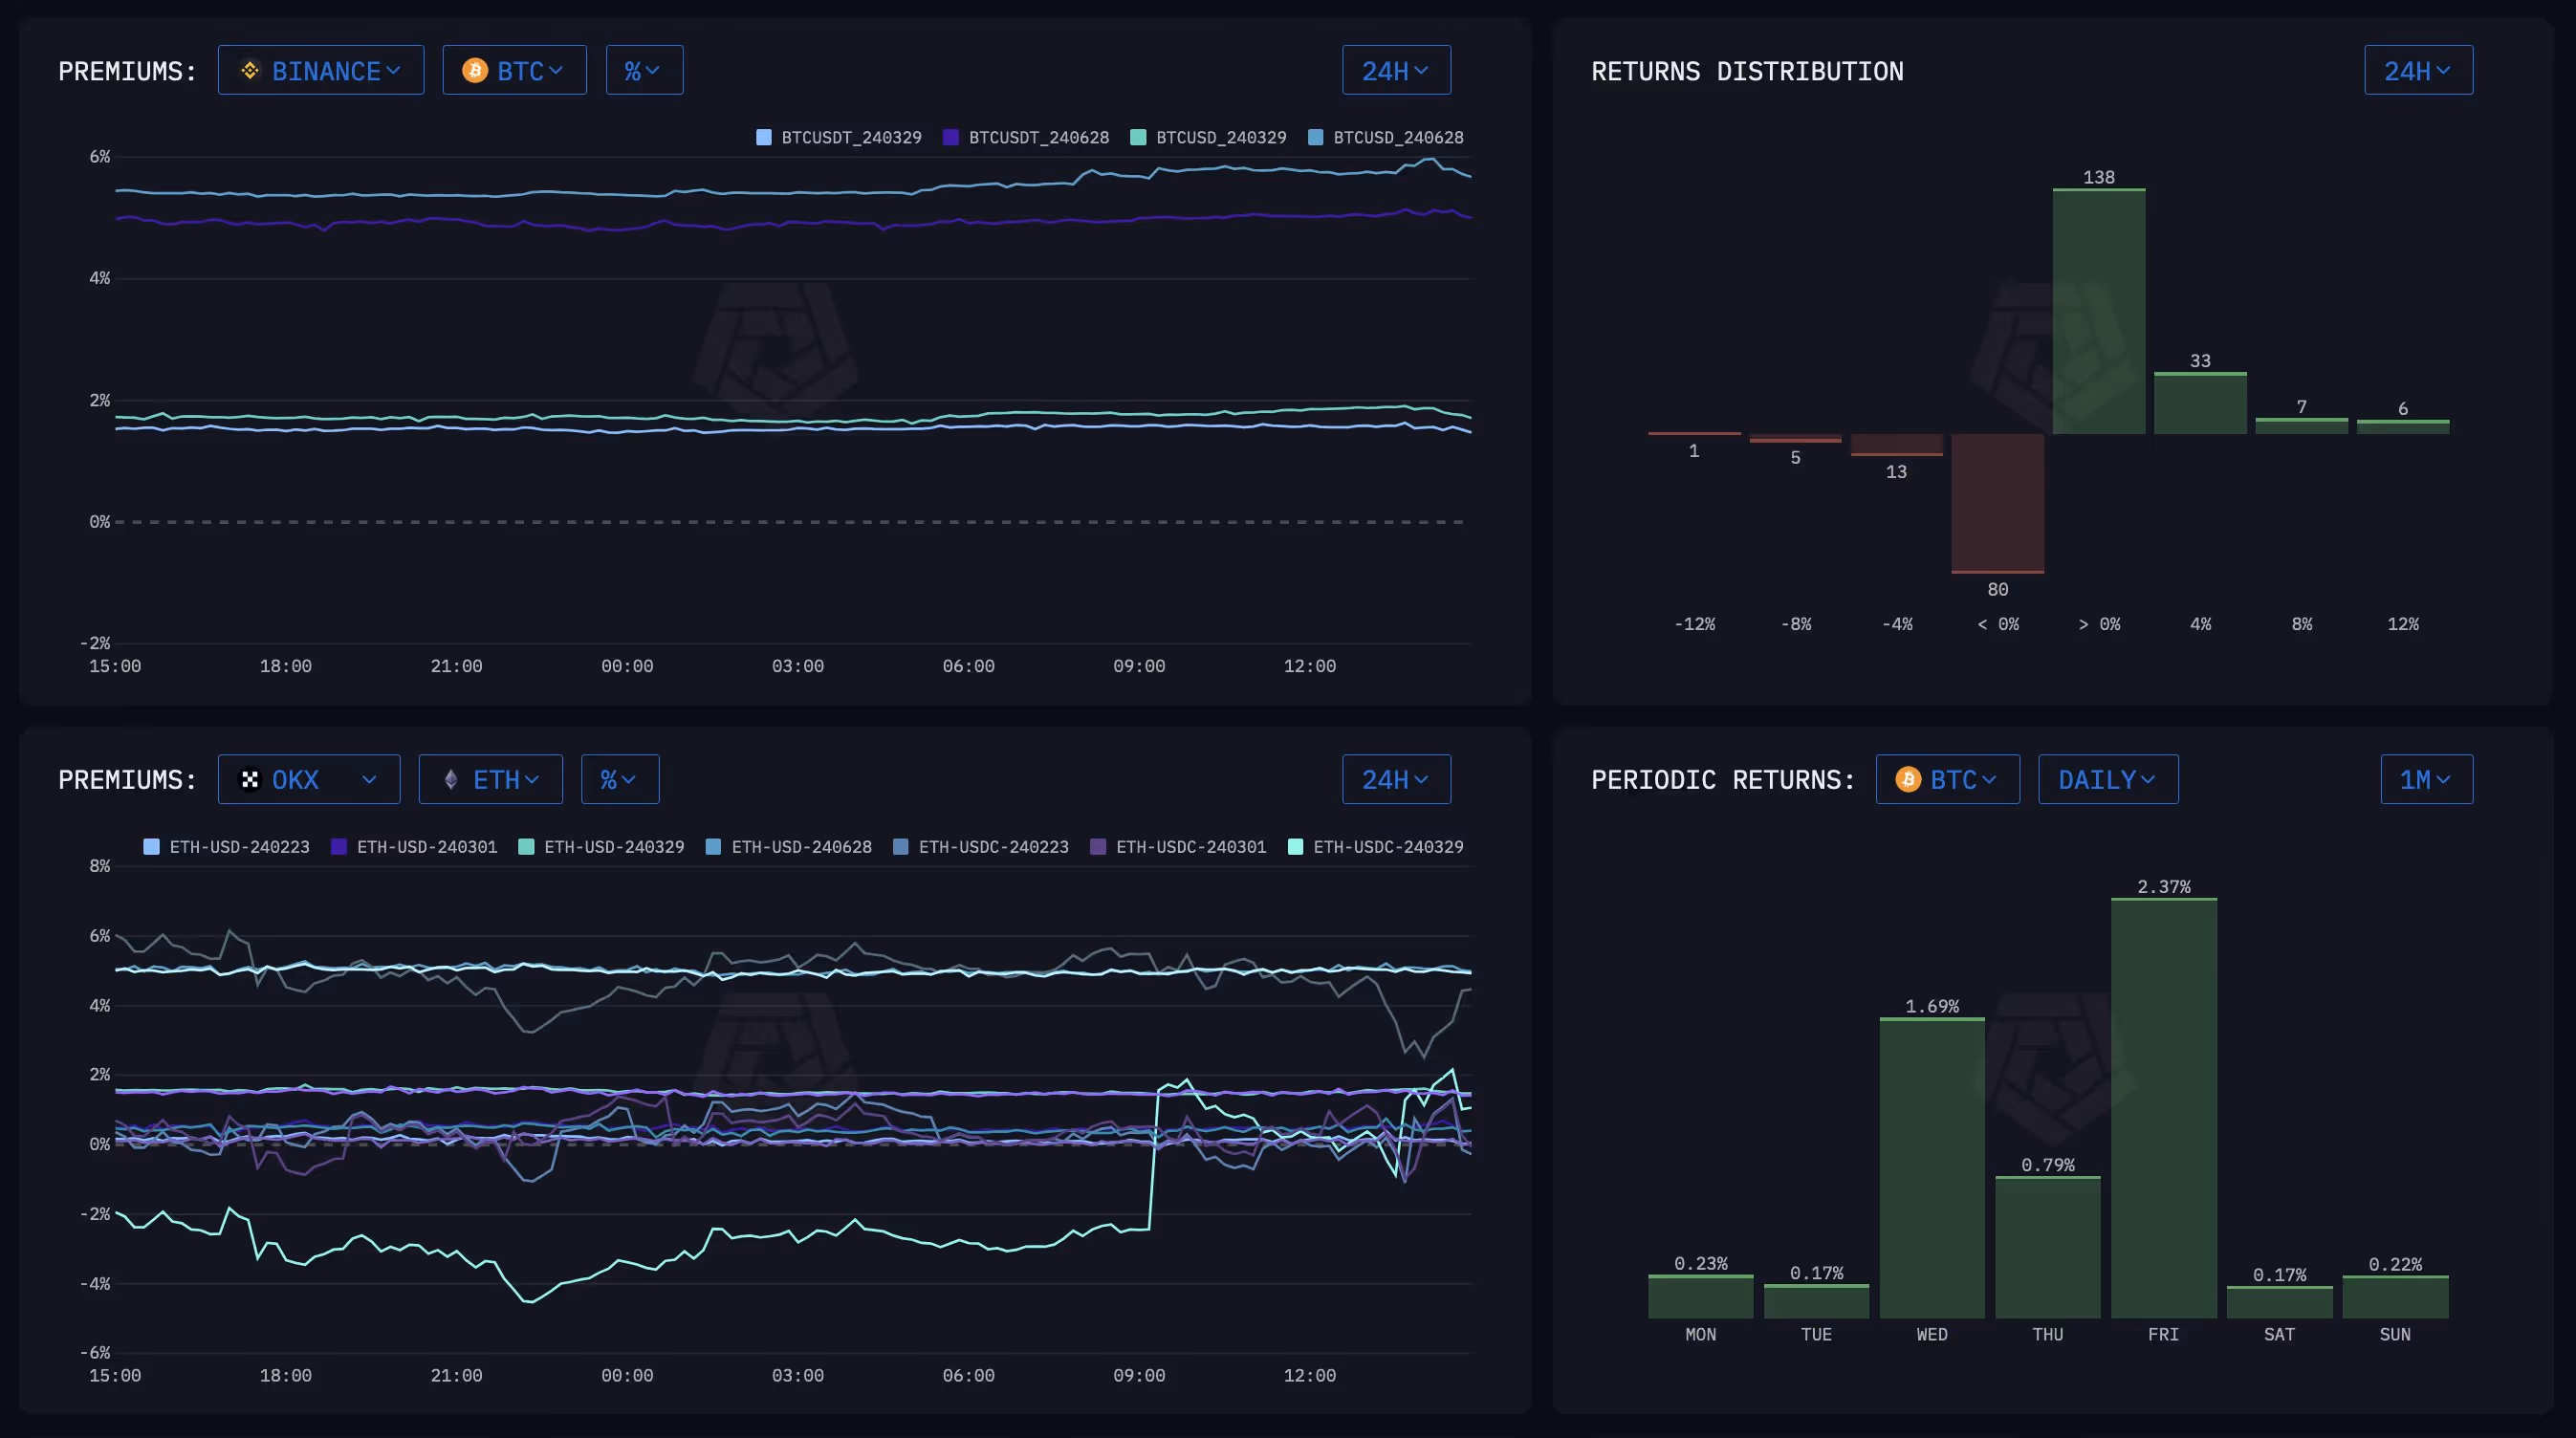This screenshot has width=2576, height=1438.
Task: Click the BTCUSD_240628 legend color square
Action: click(1315, 137)
